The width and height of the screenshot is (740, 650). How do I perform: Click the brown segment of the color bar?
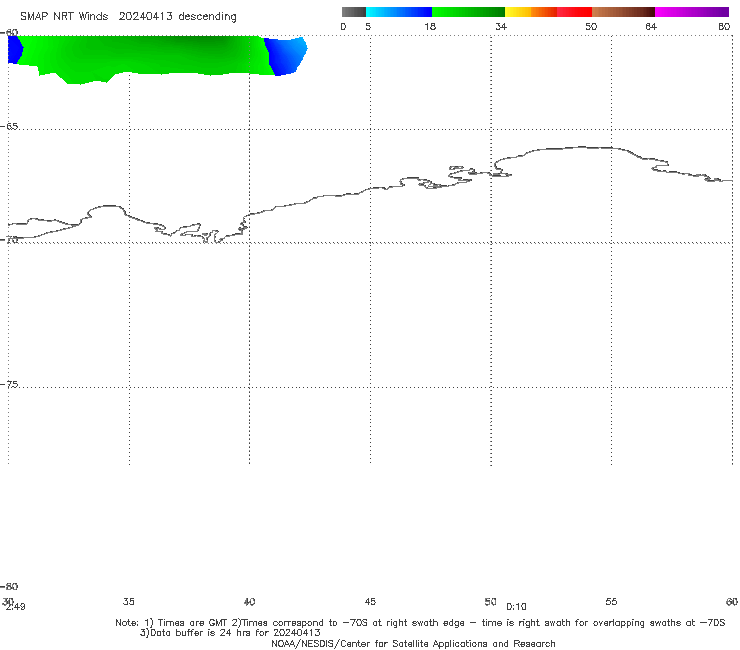(623, 12)
